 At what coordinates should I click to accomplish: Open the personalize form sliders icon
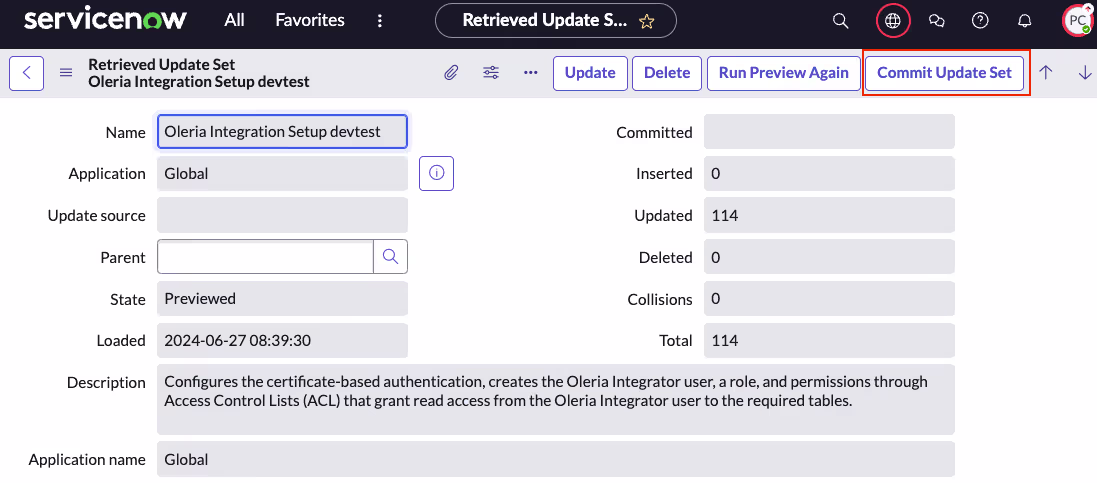(491, 73)
